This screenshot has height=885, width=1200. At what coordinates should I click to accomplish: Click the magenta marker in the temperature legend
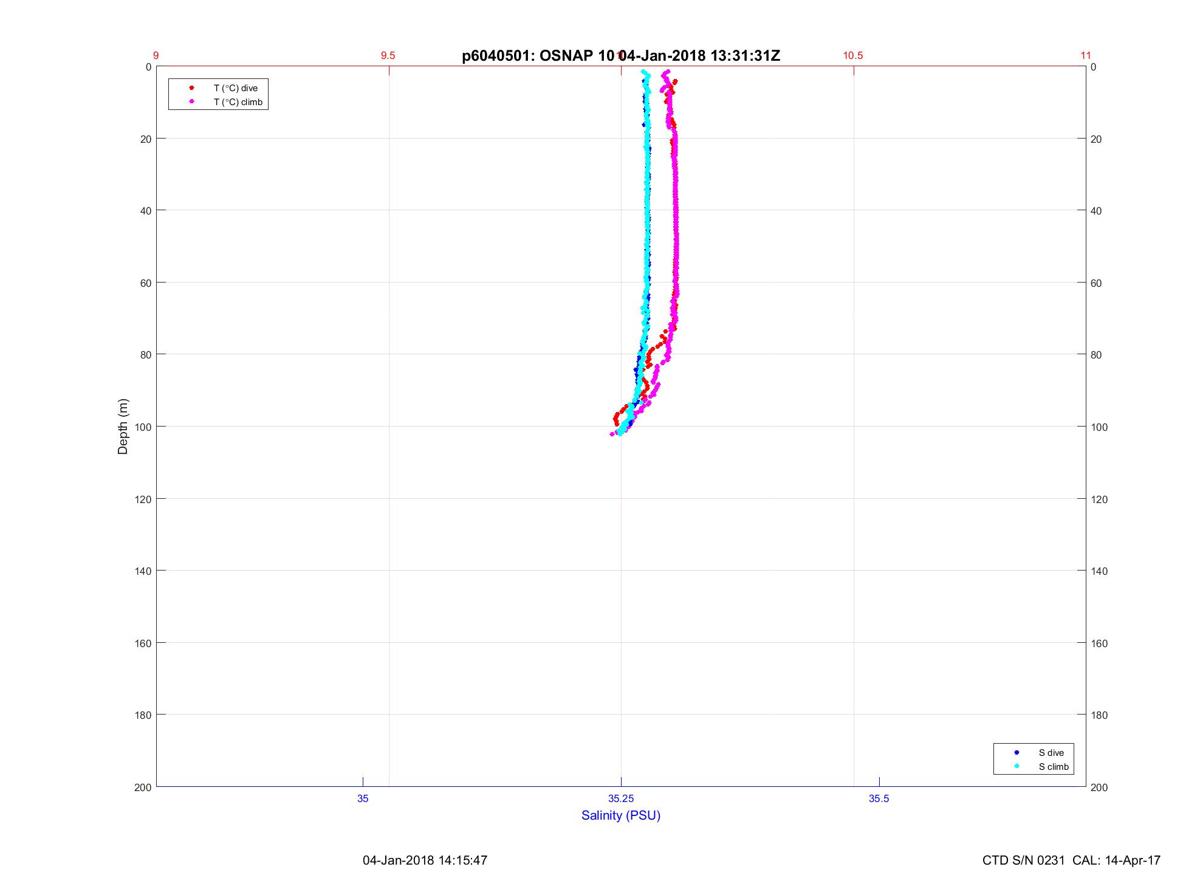click(191, 102)
